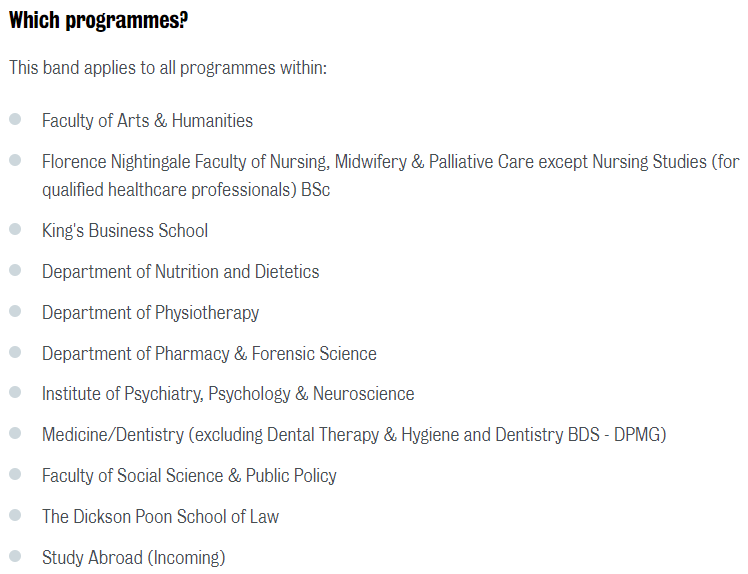Screen dimensions: 748x574
Task: Click the bullet point before Department of Physiotherapy
Action: click(x=15, y=311)
